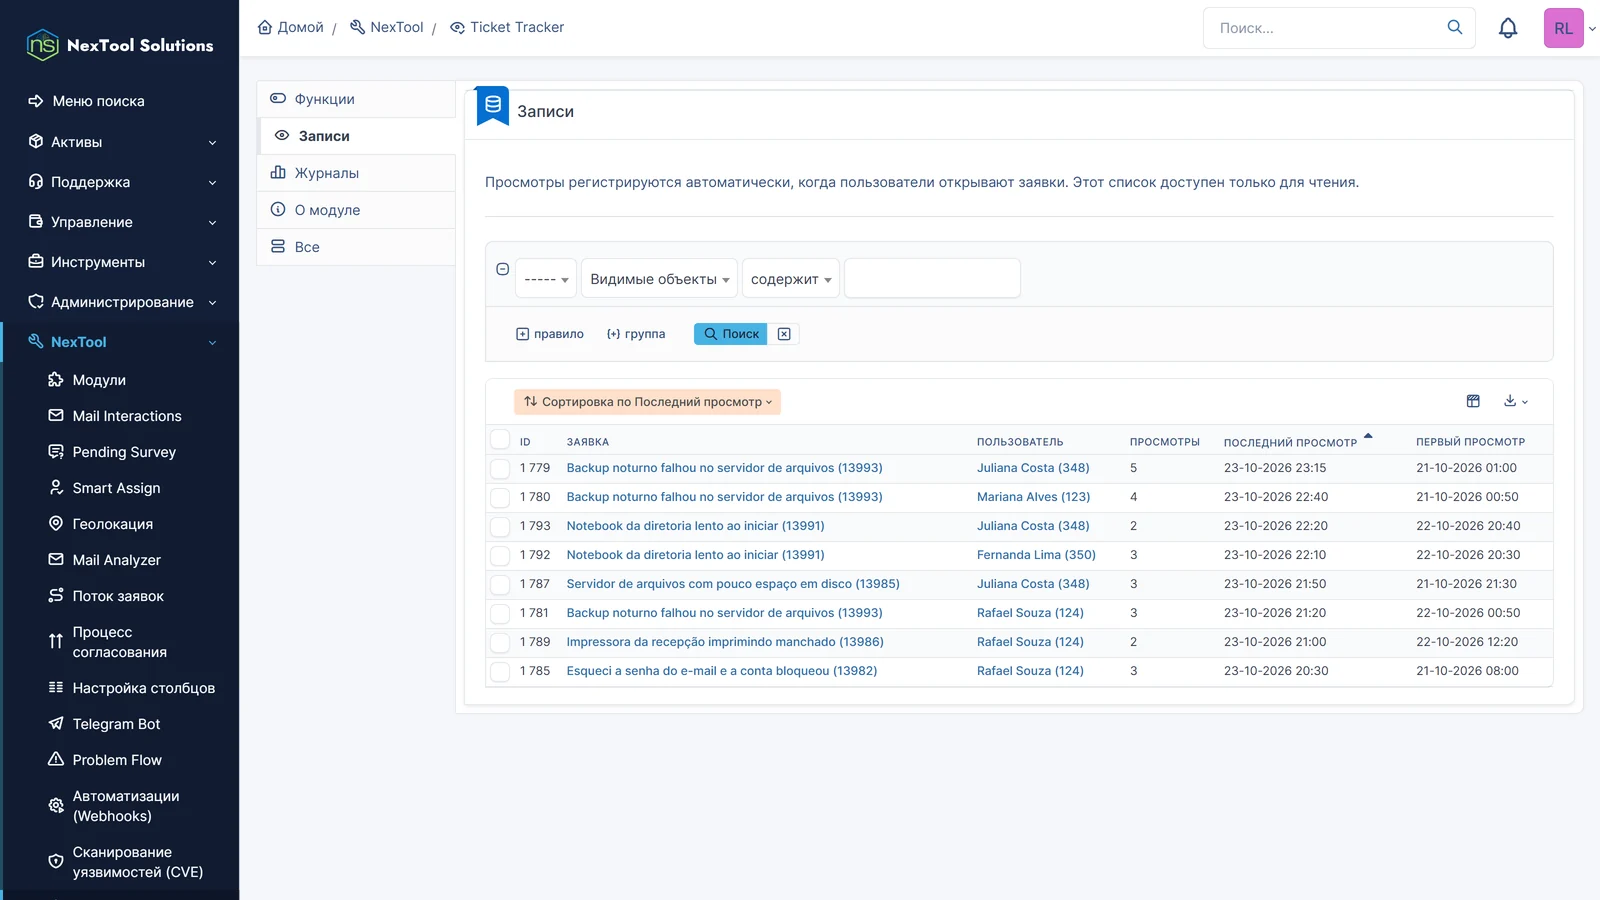Check the row checkbox for ID 1 785
The image size is (1600, 900).
pos(500,671)
